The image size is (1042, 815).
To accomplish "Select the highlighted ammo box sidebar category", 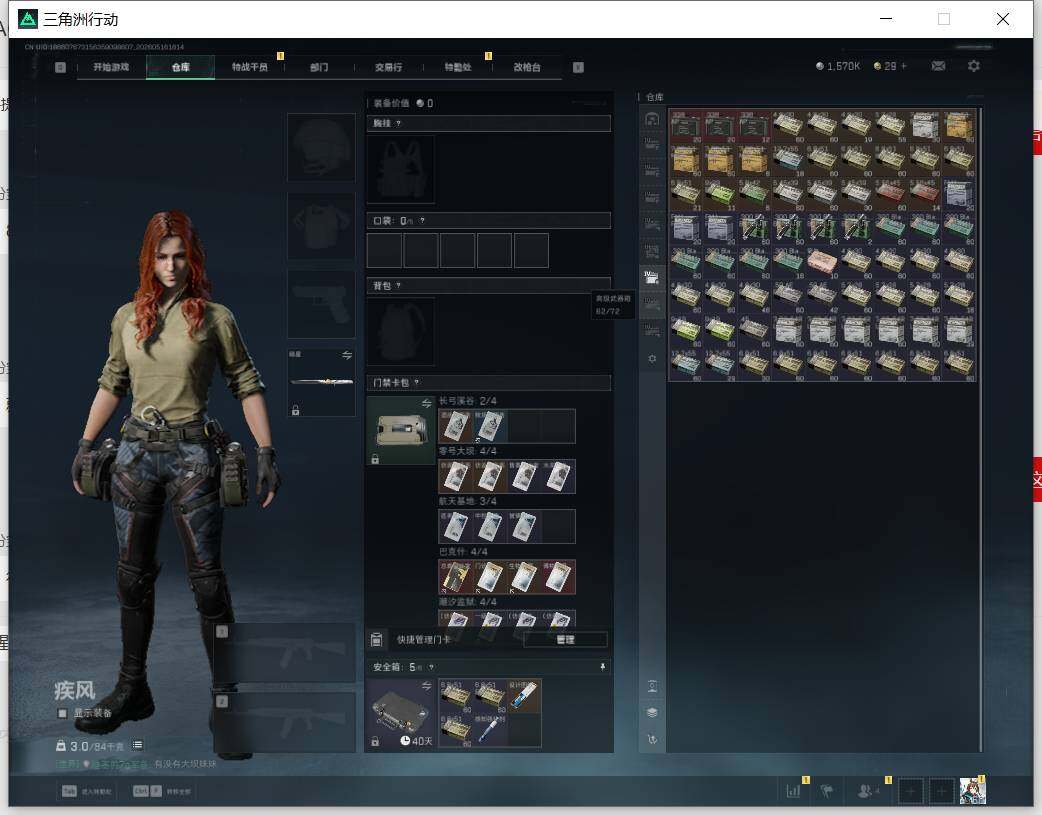I will (x=652, y=277).
